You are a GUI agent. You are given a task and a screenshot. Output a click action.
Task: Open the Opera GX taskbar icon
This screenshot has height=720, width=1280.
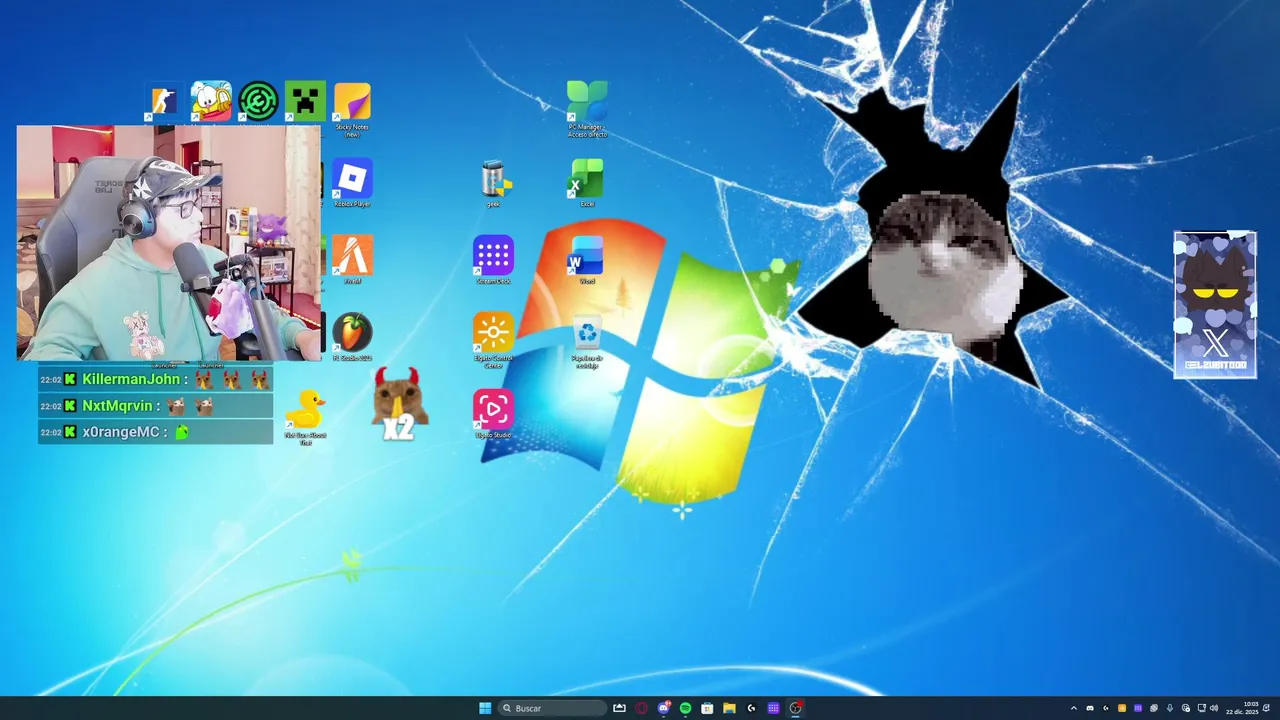pyautogui.click(x=641, y=708)
